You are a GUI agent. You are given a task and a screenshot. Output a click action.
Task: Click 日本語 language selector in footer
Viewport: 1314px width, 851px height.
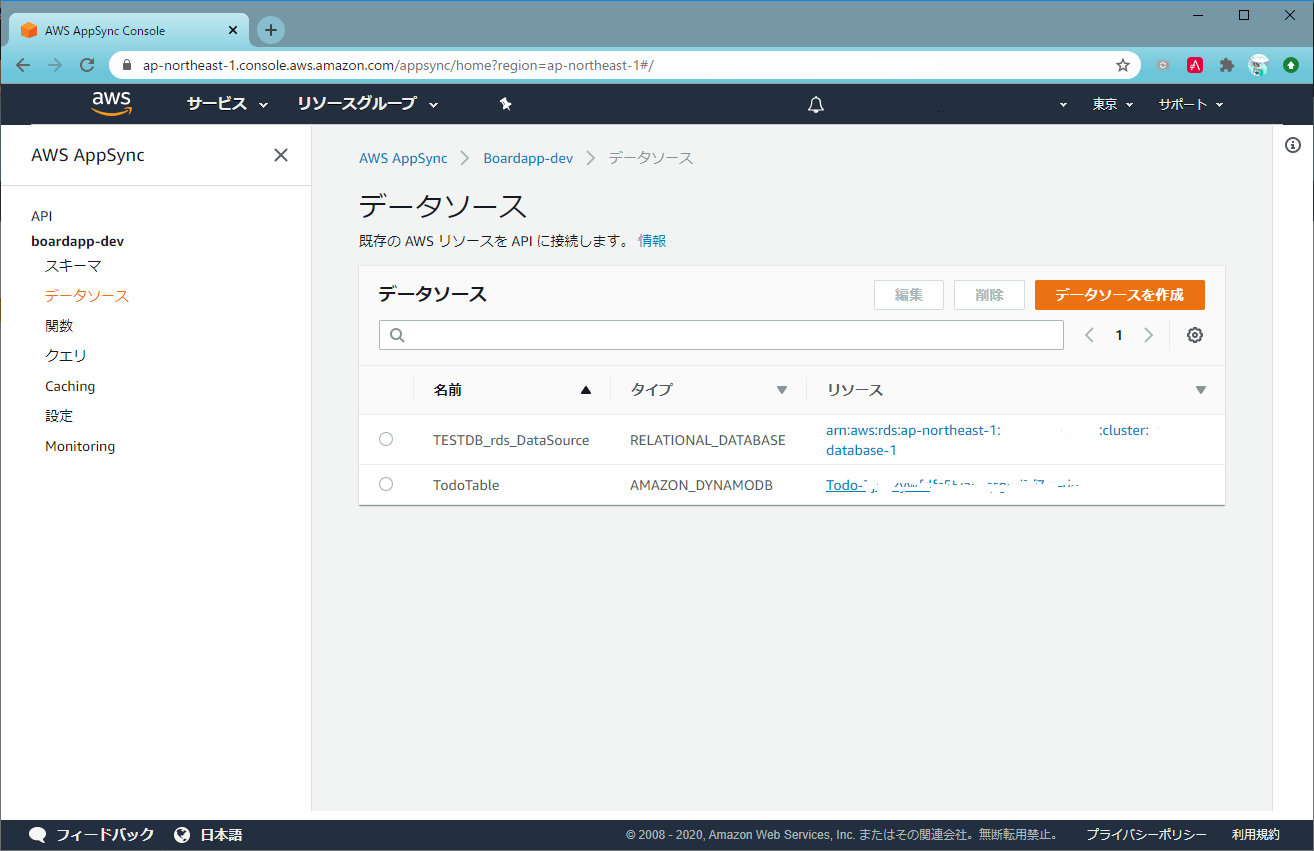[x=221, y=834]
